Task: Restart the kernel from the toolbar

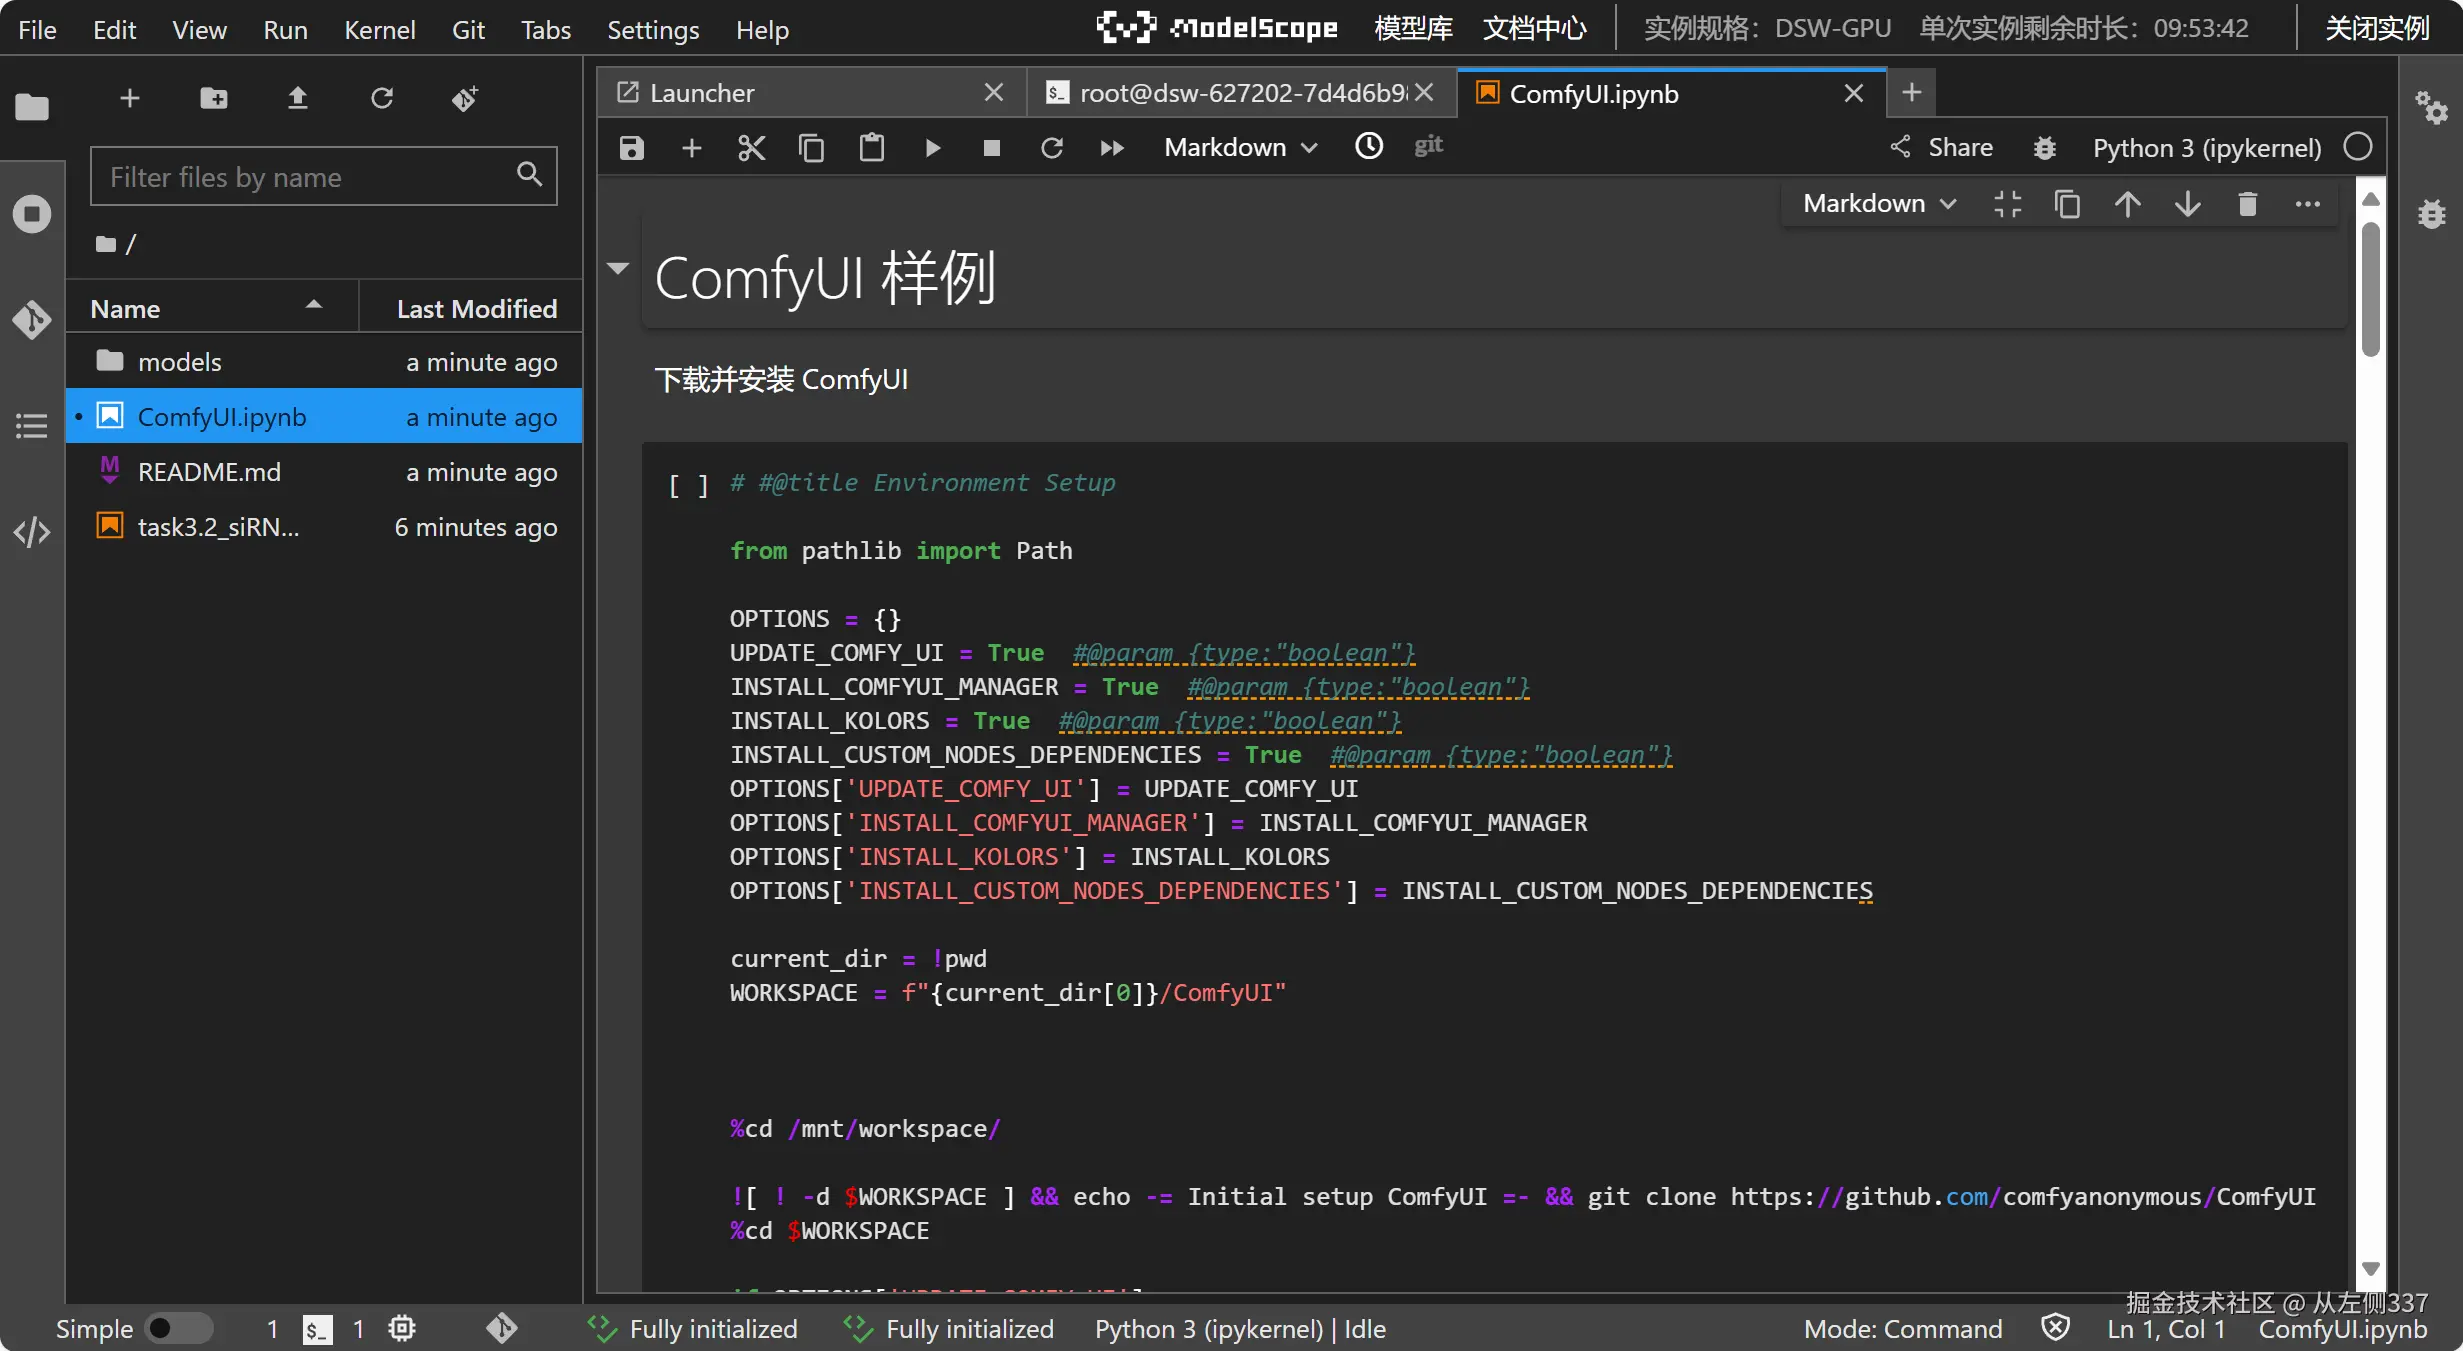Action: 1051,148
